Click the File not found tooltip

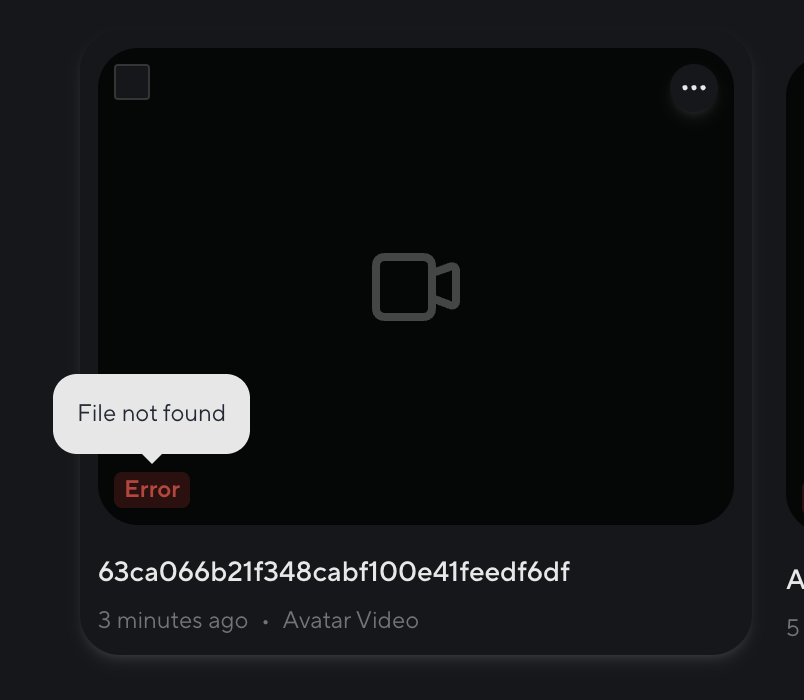(x=151, y=414)
